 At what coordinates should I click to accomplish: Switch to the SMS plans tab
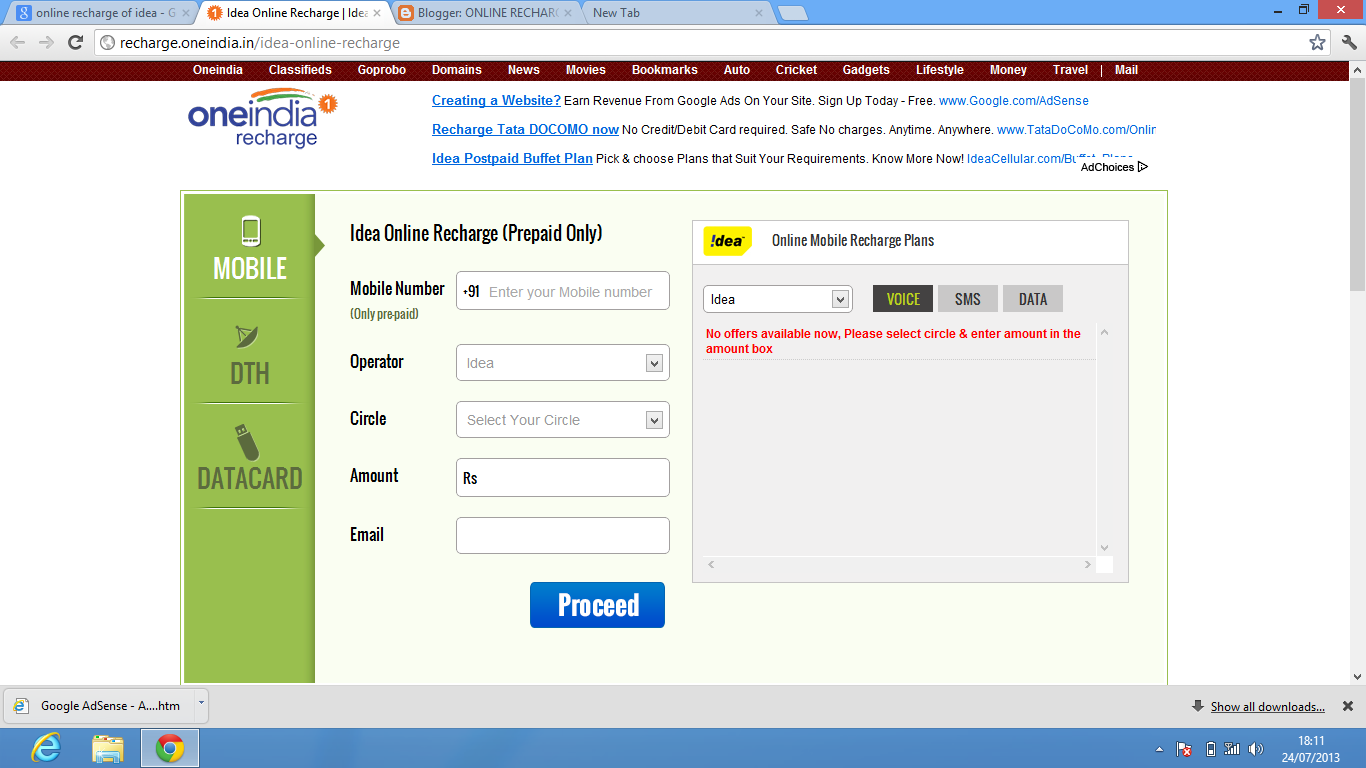click(x=967, y=299)
